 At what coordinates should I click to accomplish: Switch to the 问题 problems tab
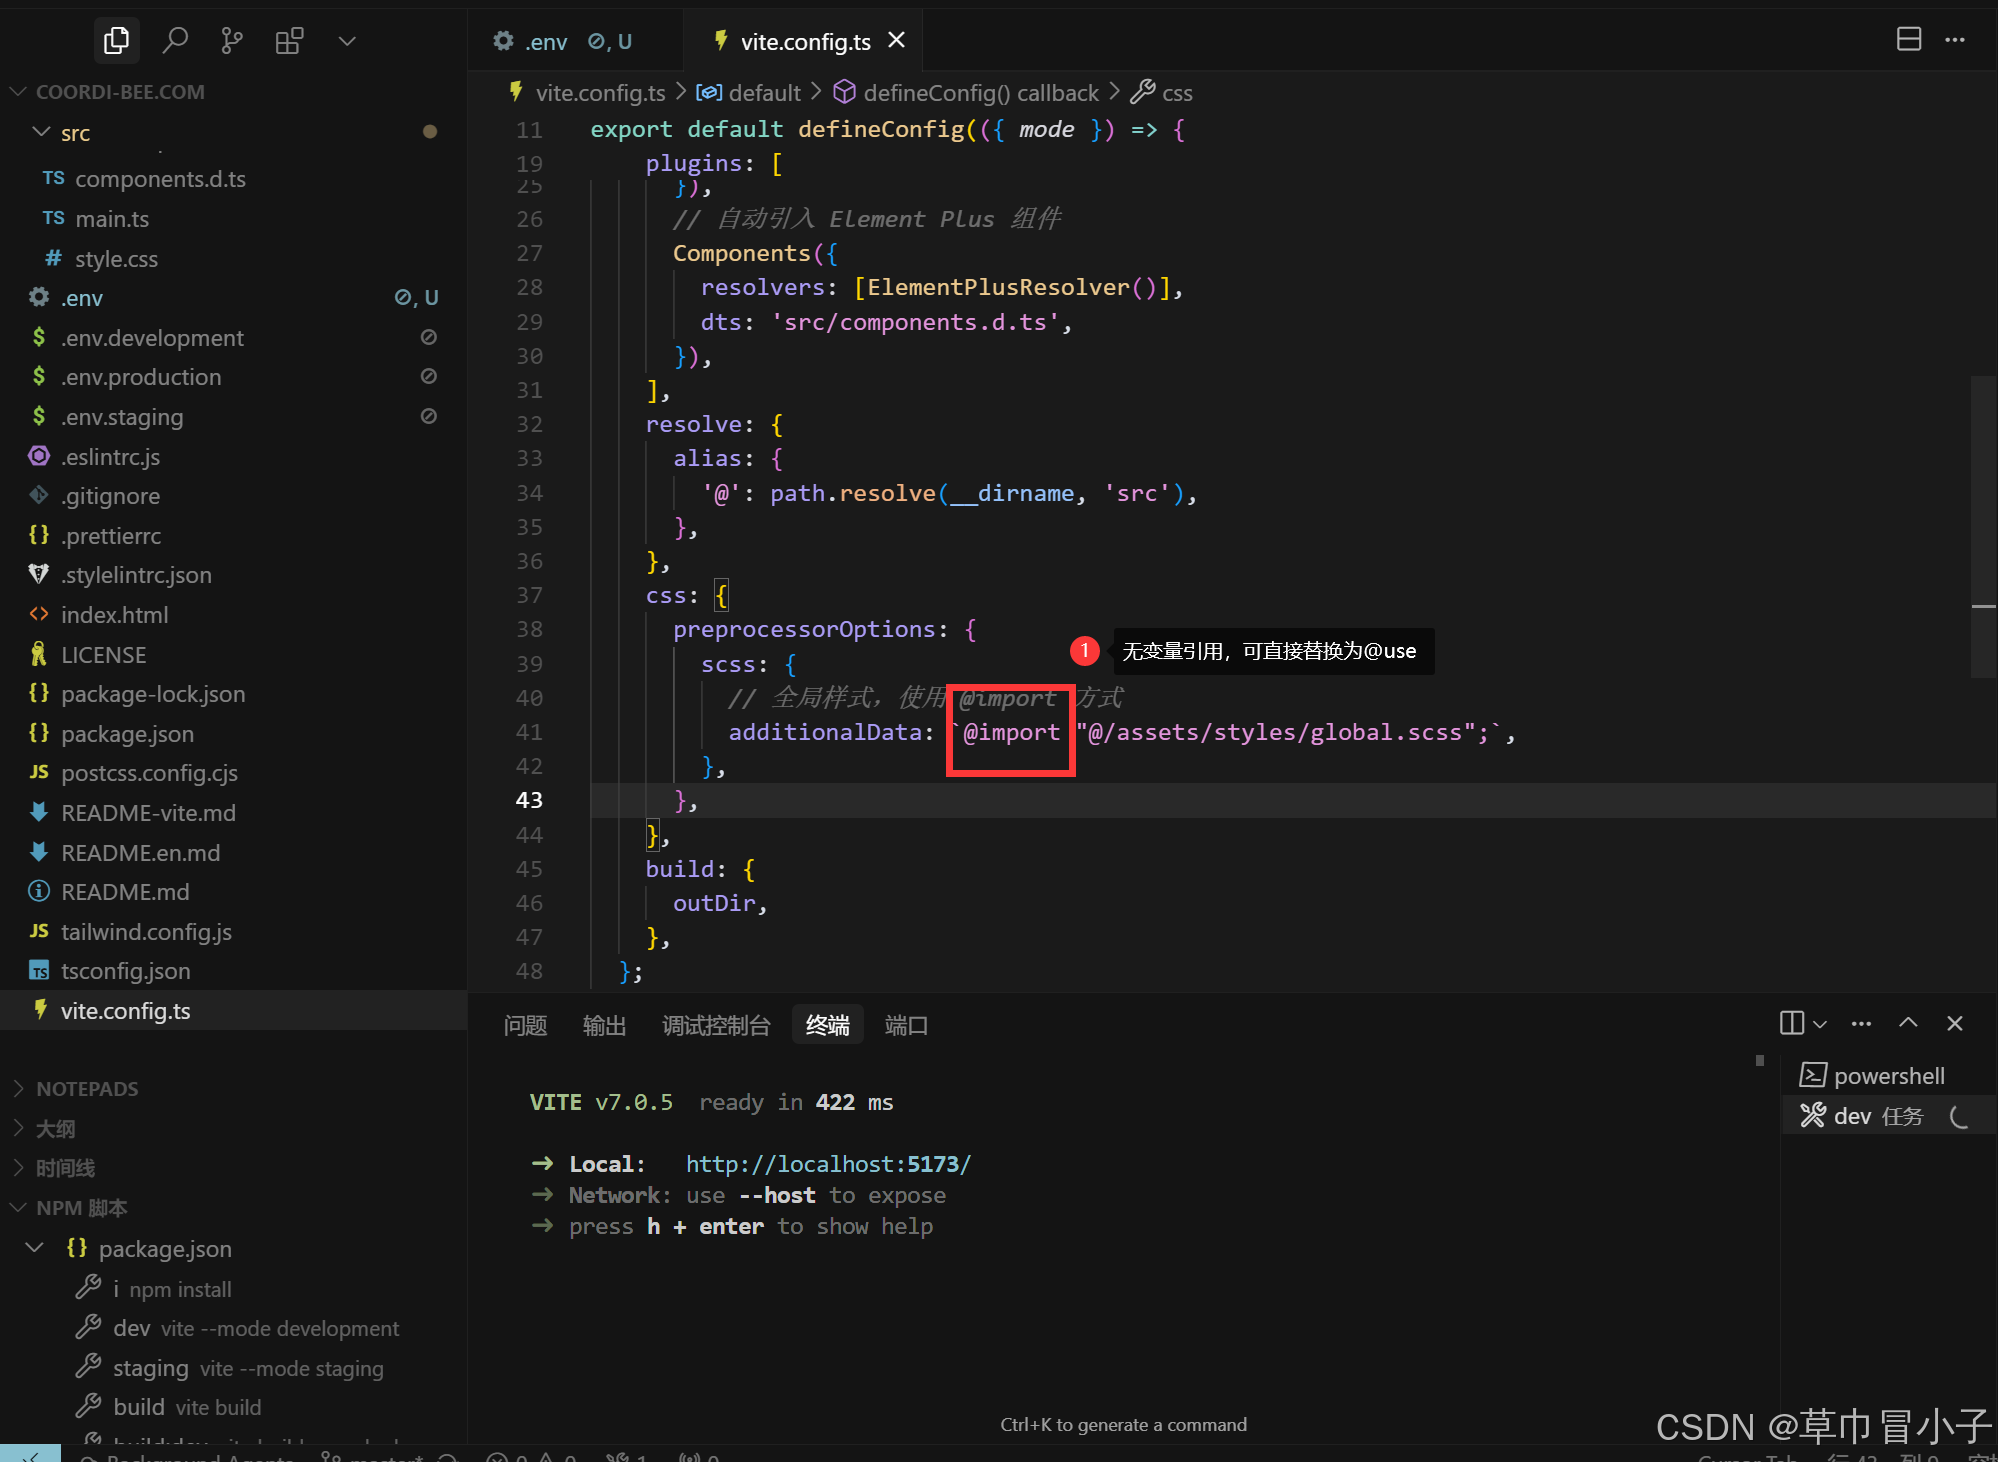coord(525,1025)
